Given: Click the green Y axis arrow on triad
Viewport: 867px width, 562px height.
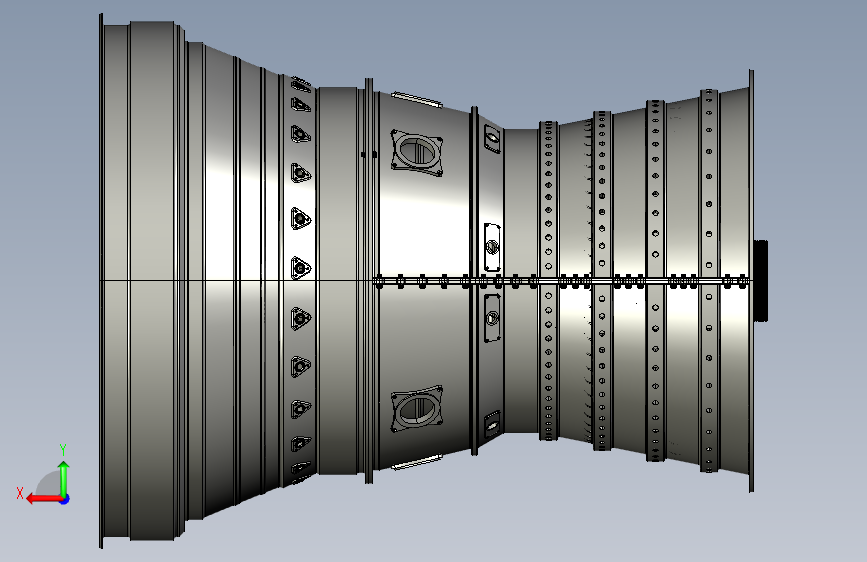Looking at the screenshot, I should click(64, 479).
